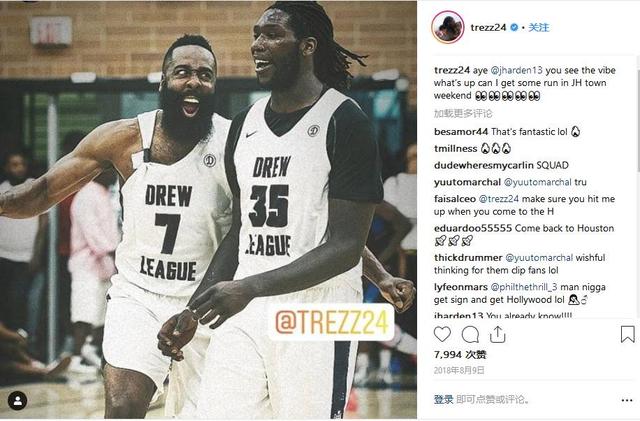This screenshot has width=640, height=421.
Task: Click the verified badge next to trezz24
Action: [514, 27]
